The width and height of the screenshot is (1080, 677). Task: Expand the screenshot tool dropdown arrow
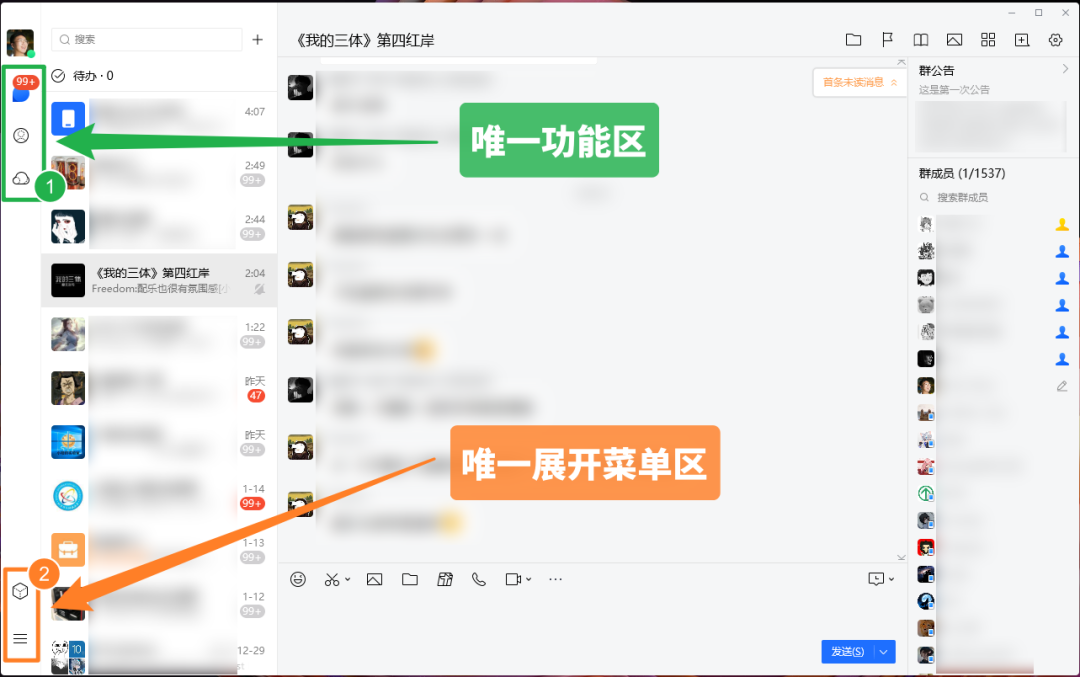point(347,579)
